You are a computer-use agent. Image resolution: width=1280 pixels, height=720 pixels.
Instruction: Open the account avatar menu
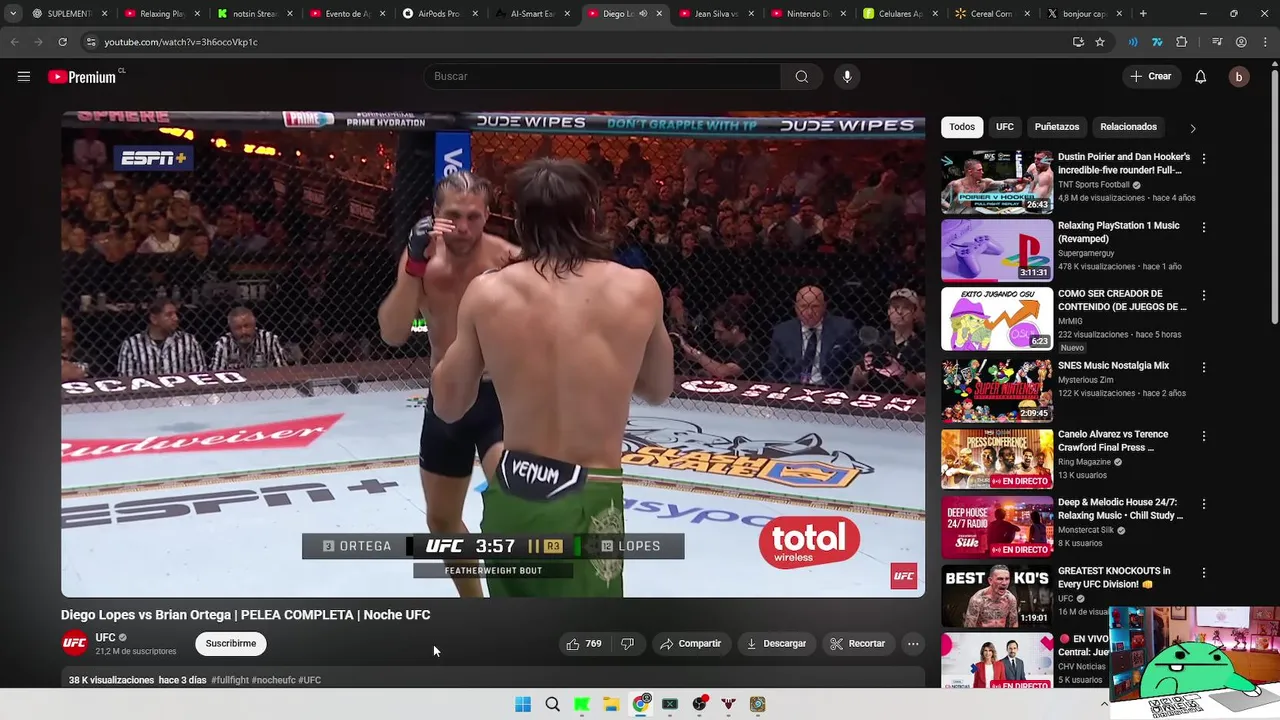[x=1238, y=77]
